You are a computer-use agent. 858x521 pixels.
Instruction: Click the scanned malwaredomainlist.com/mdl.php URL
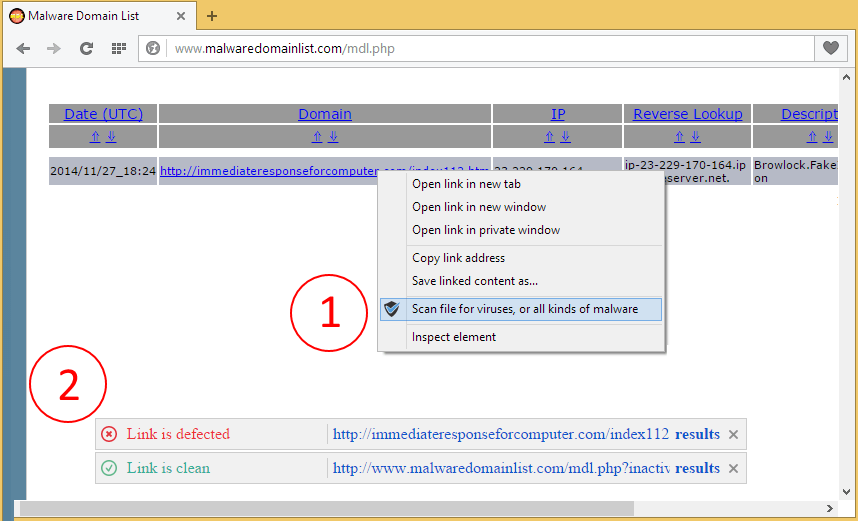tap(501, 468)
